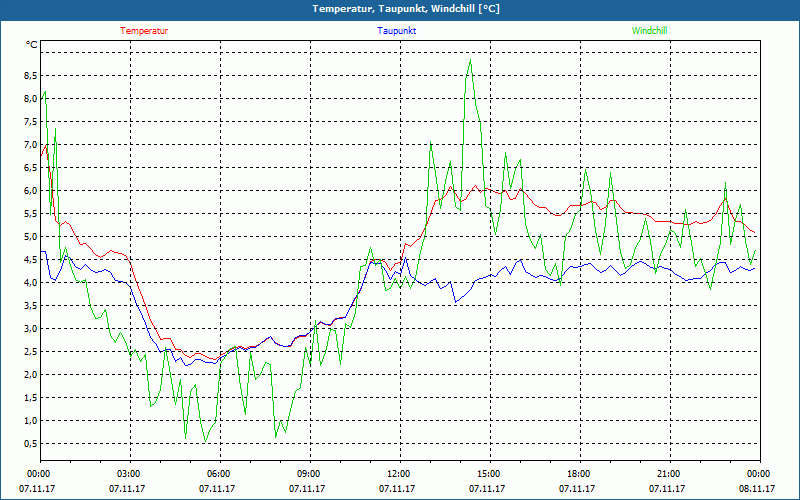Click the 8,5 y-axis value
This screenshot has width=800, height=500.
click(x=31, y=76)
